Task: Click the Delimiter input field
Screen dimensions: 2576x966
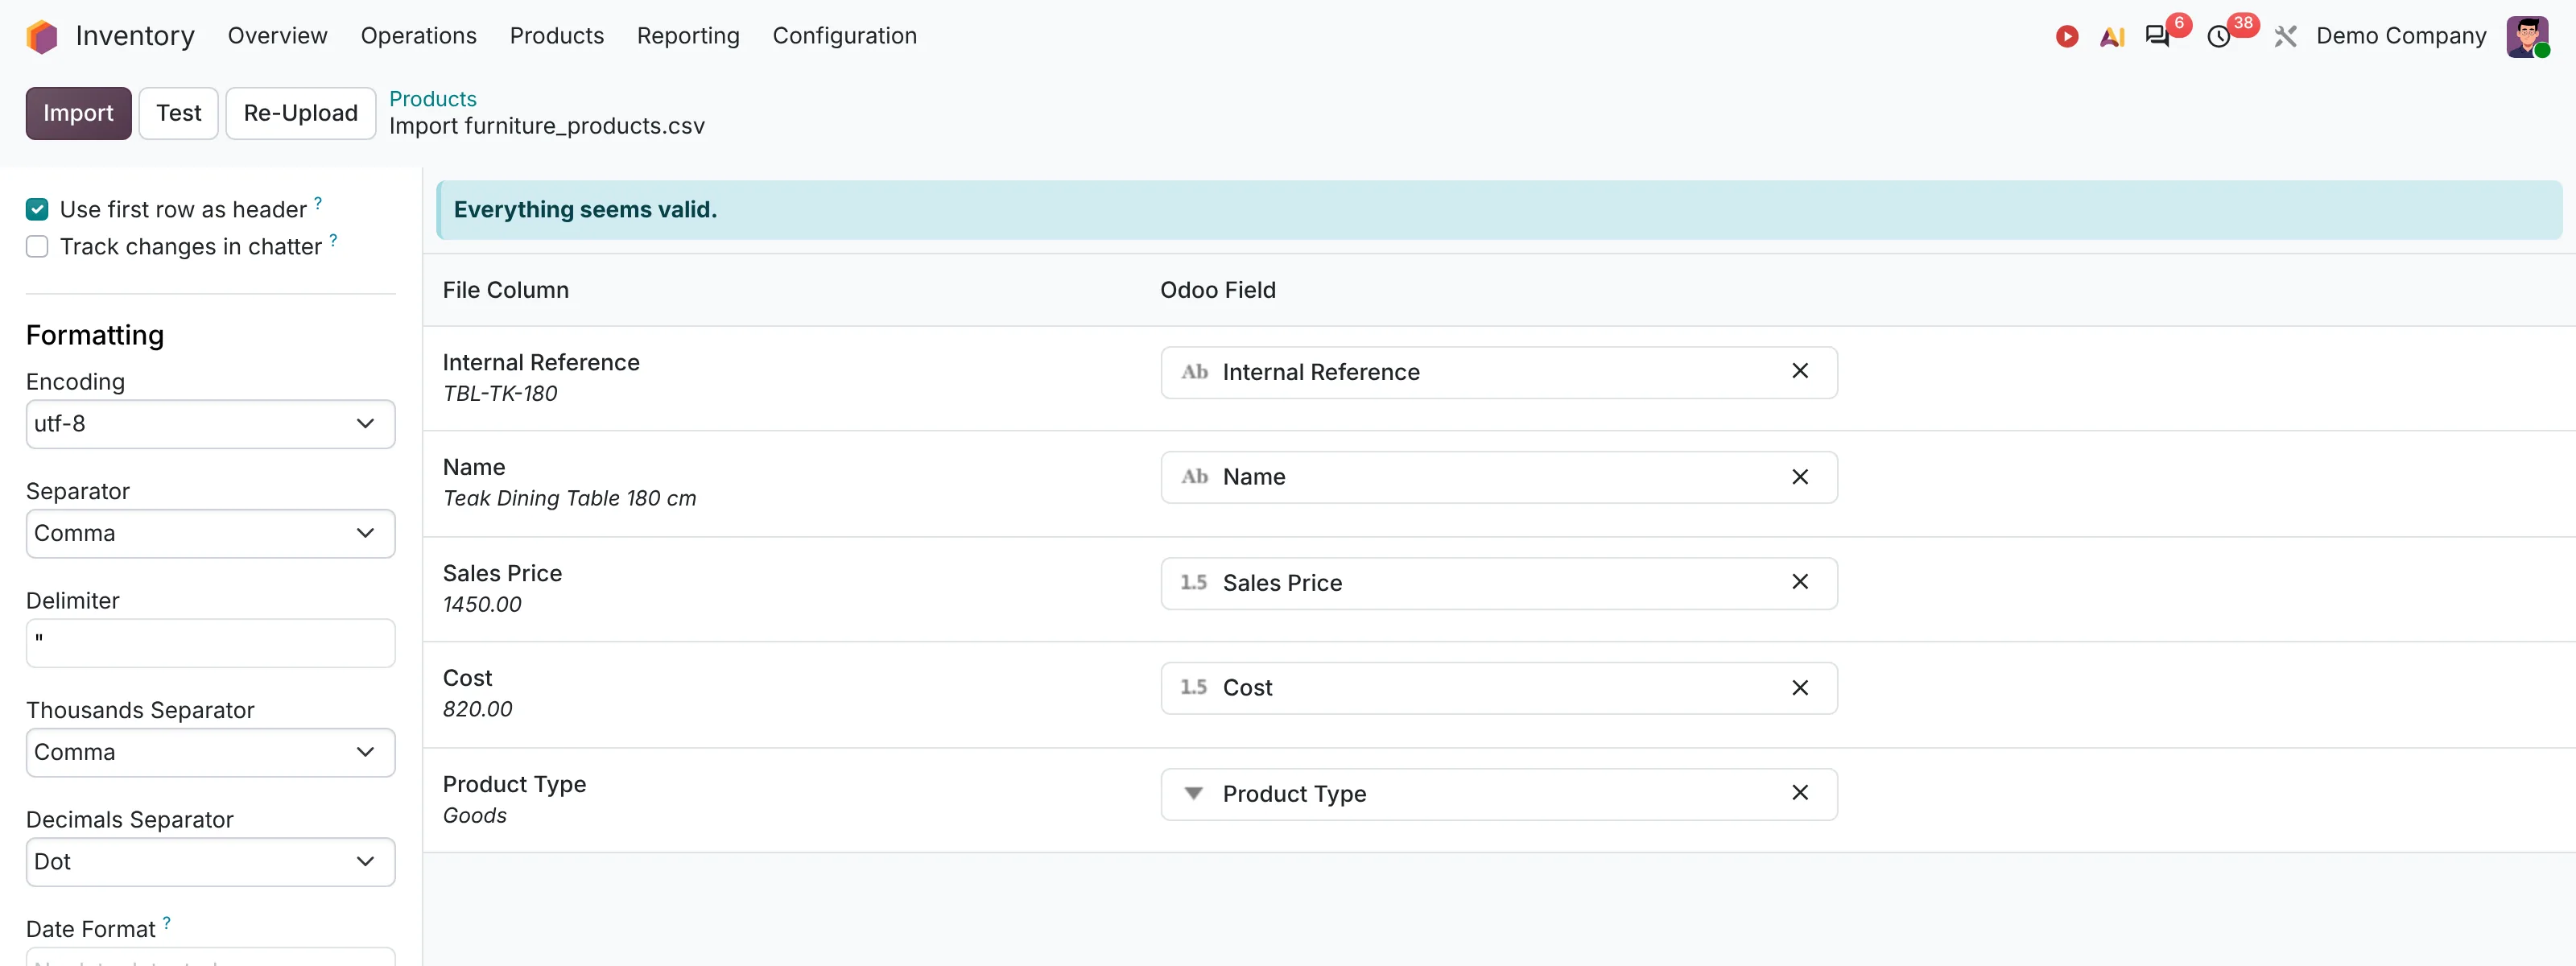Action: [210, 643]
